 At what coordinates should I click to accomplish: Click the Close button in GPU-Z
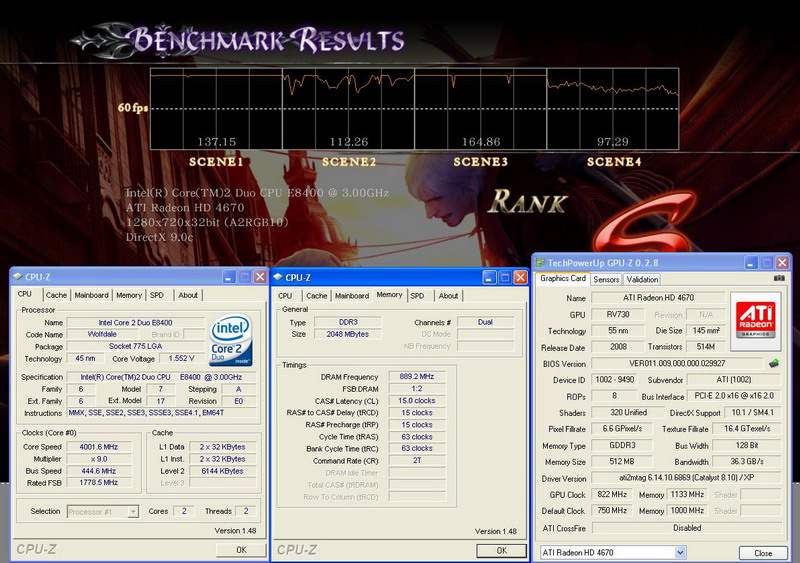(x=763, y=553)
